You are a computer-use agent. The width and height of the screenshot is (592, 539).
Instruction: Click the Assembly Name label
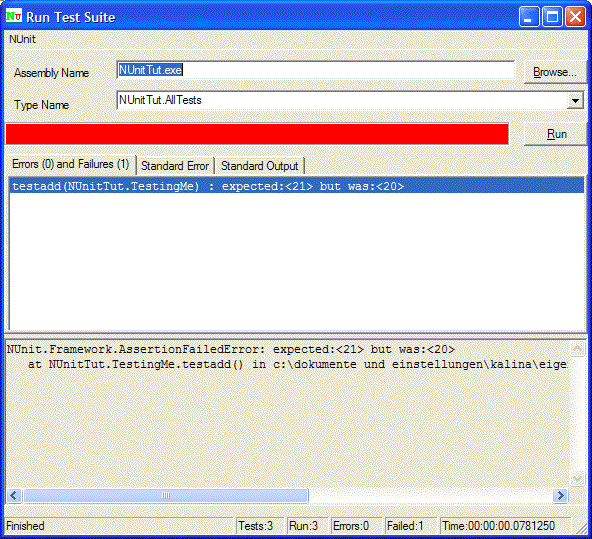point(51,73)
